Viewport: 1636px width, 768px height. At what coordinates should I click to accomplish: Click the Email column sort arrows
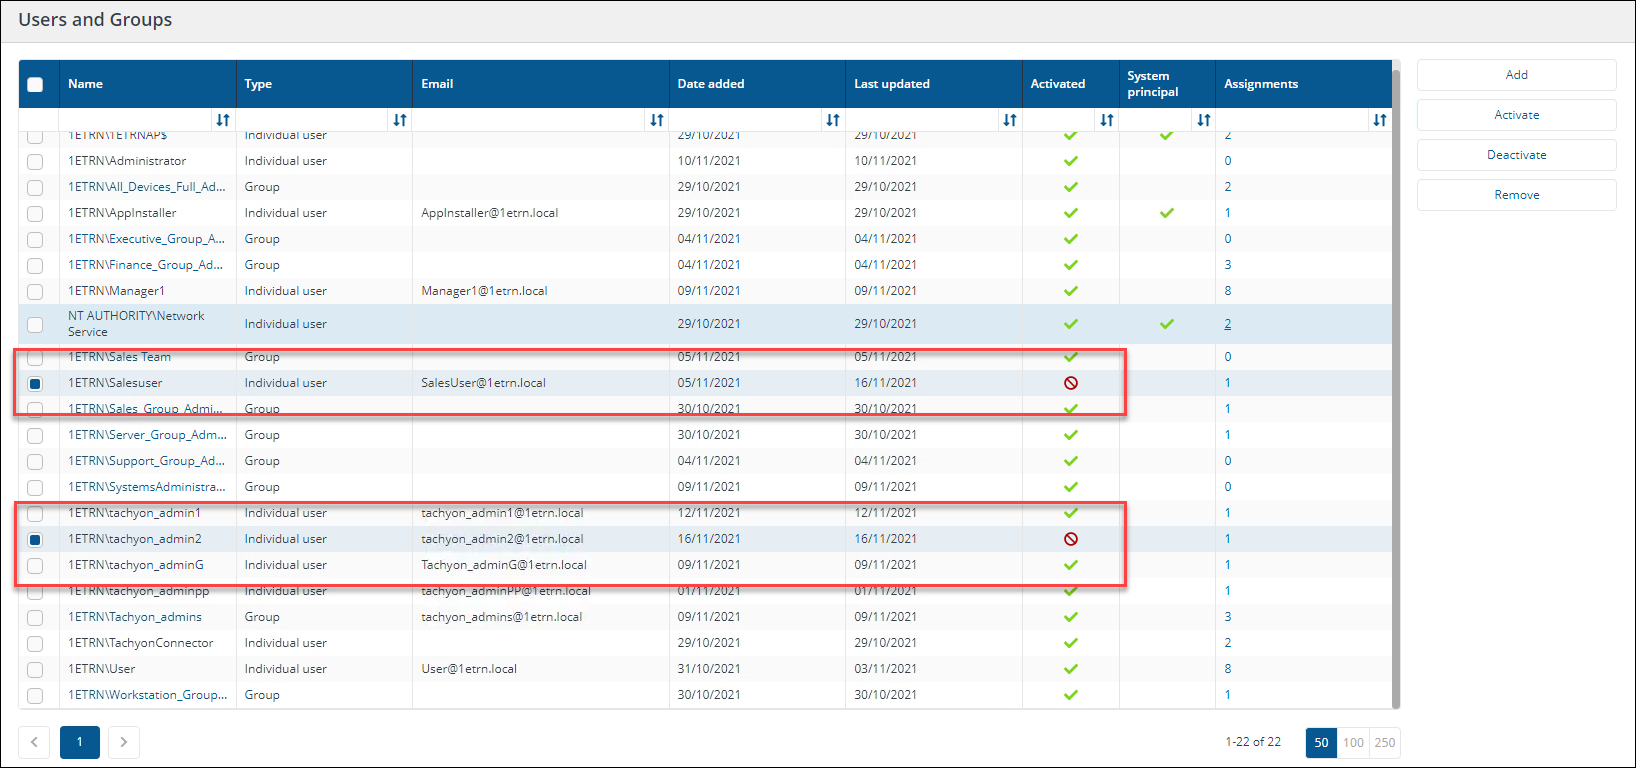(657, 120)
